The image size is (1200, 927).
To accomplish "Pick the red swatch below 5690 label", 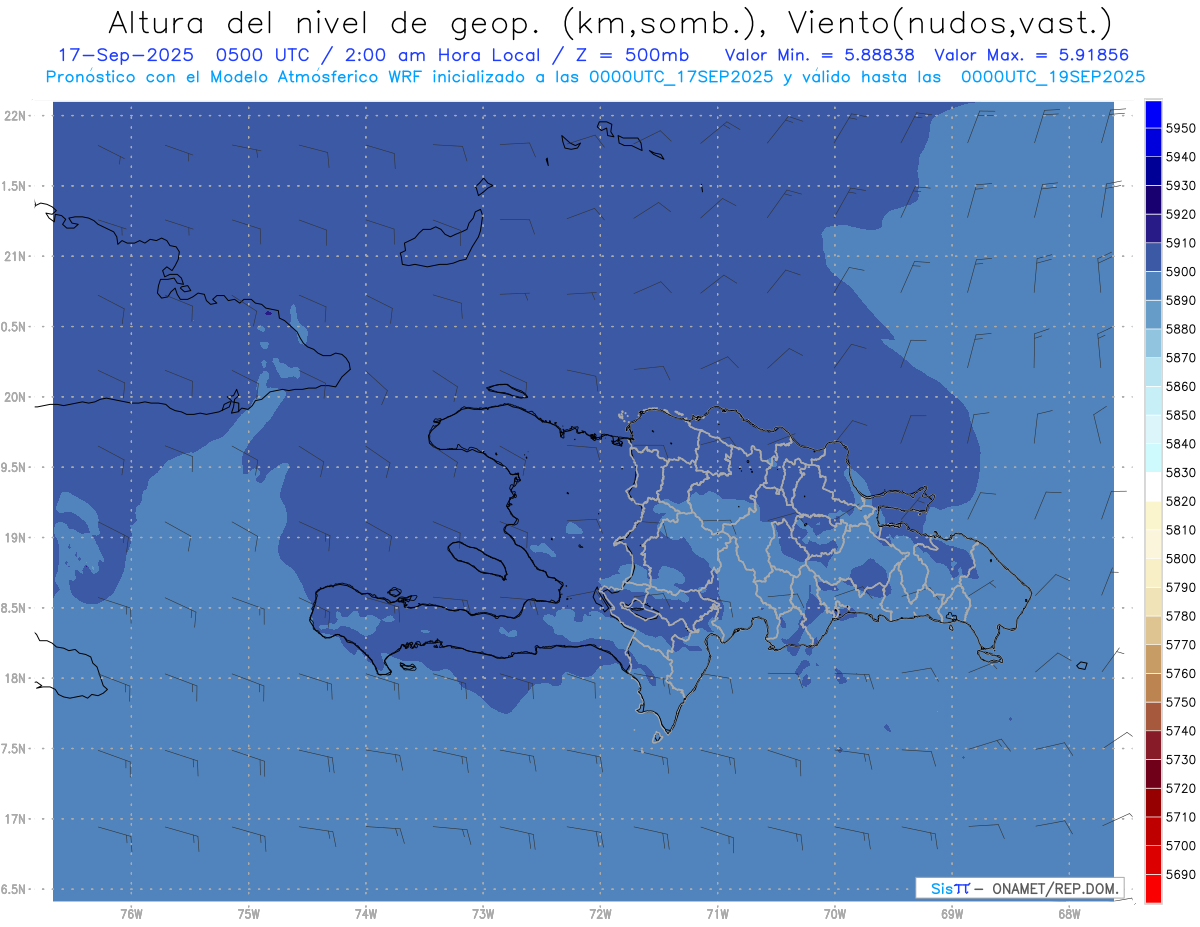I will point(1153,888).
